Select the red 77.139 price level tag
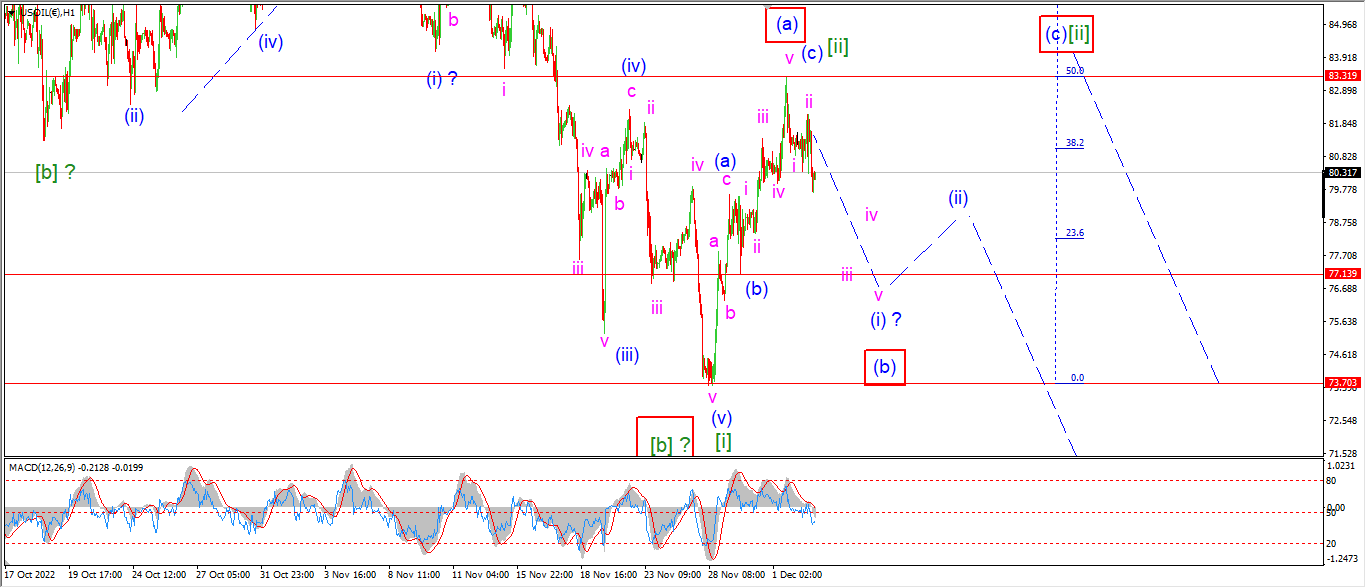This screenshot has width=1366, height=588. tap(1341, 273)
